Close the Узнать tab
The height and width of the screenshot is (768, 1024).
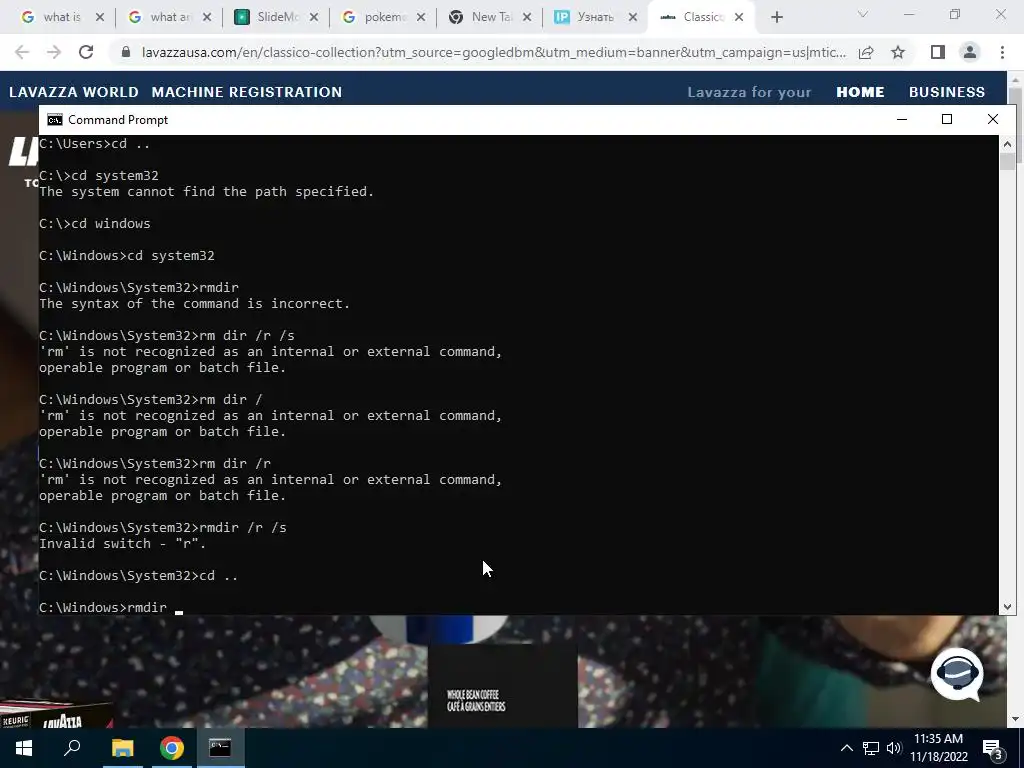point(633,18)
